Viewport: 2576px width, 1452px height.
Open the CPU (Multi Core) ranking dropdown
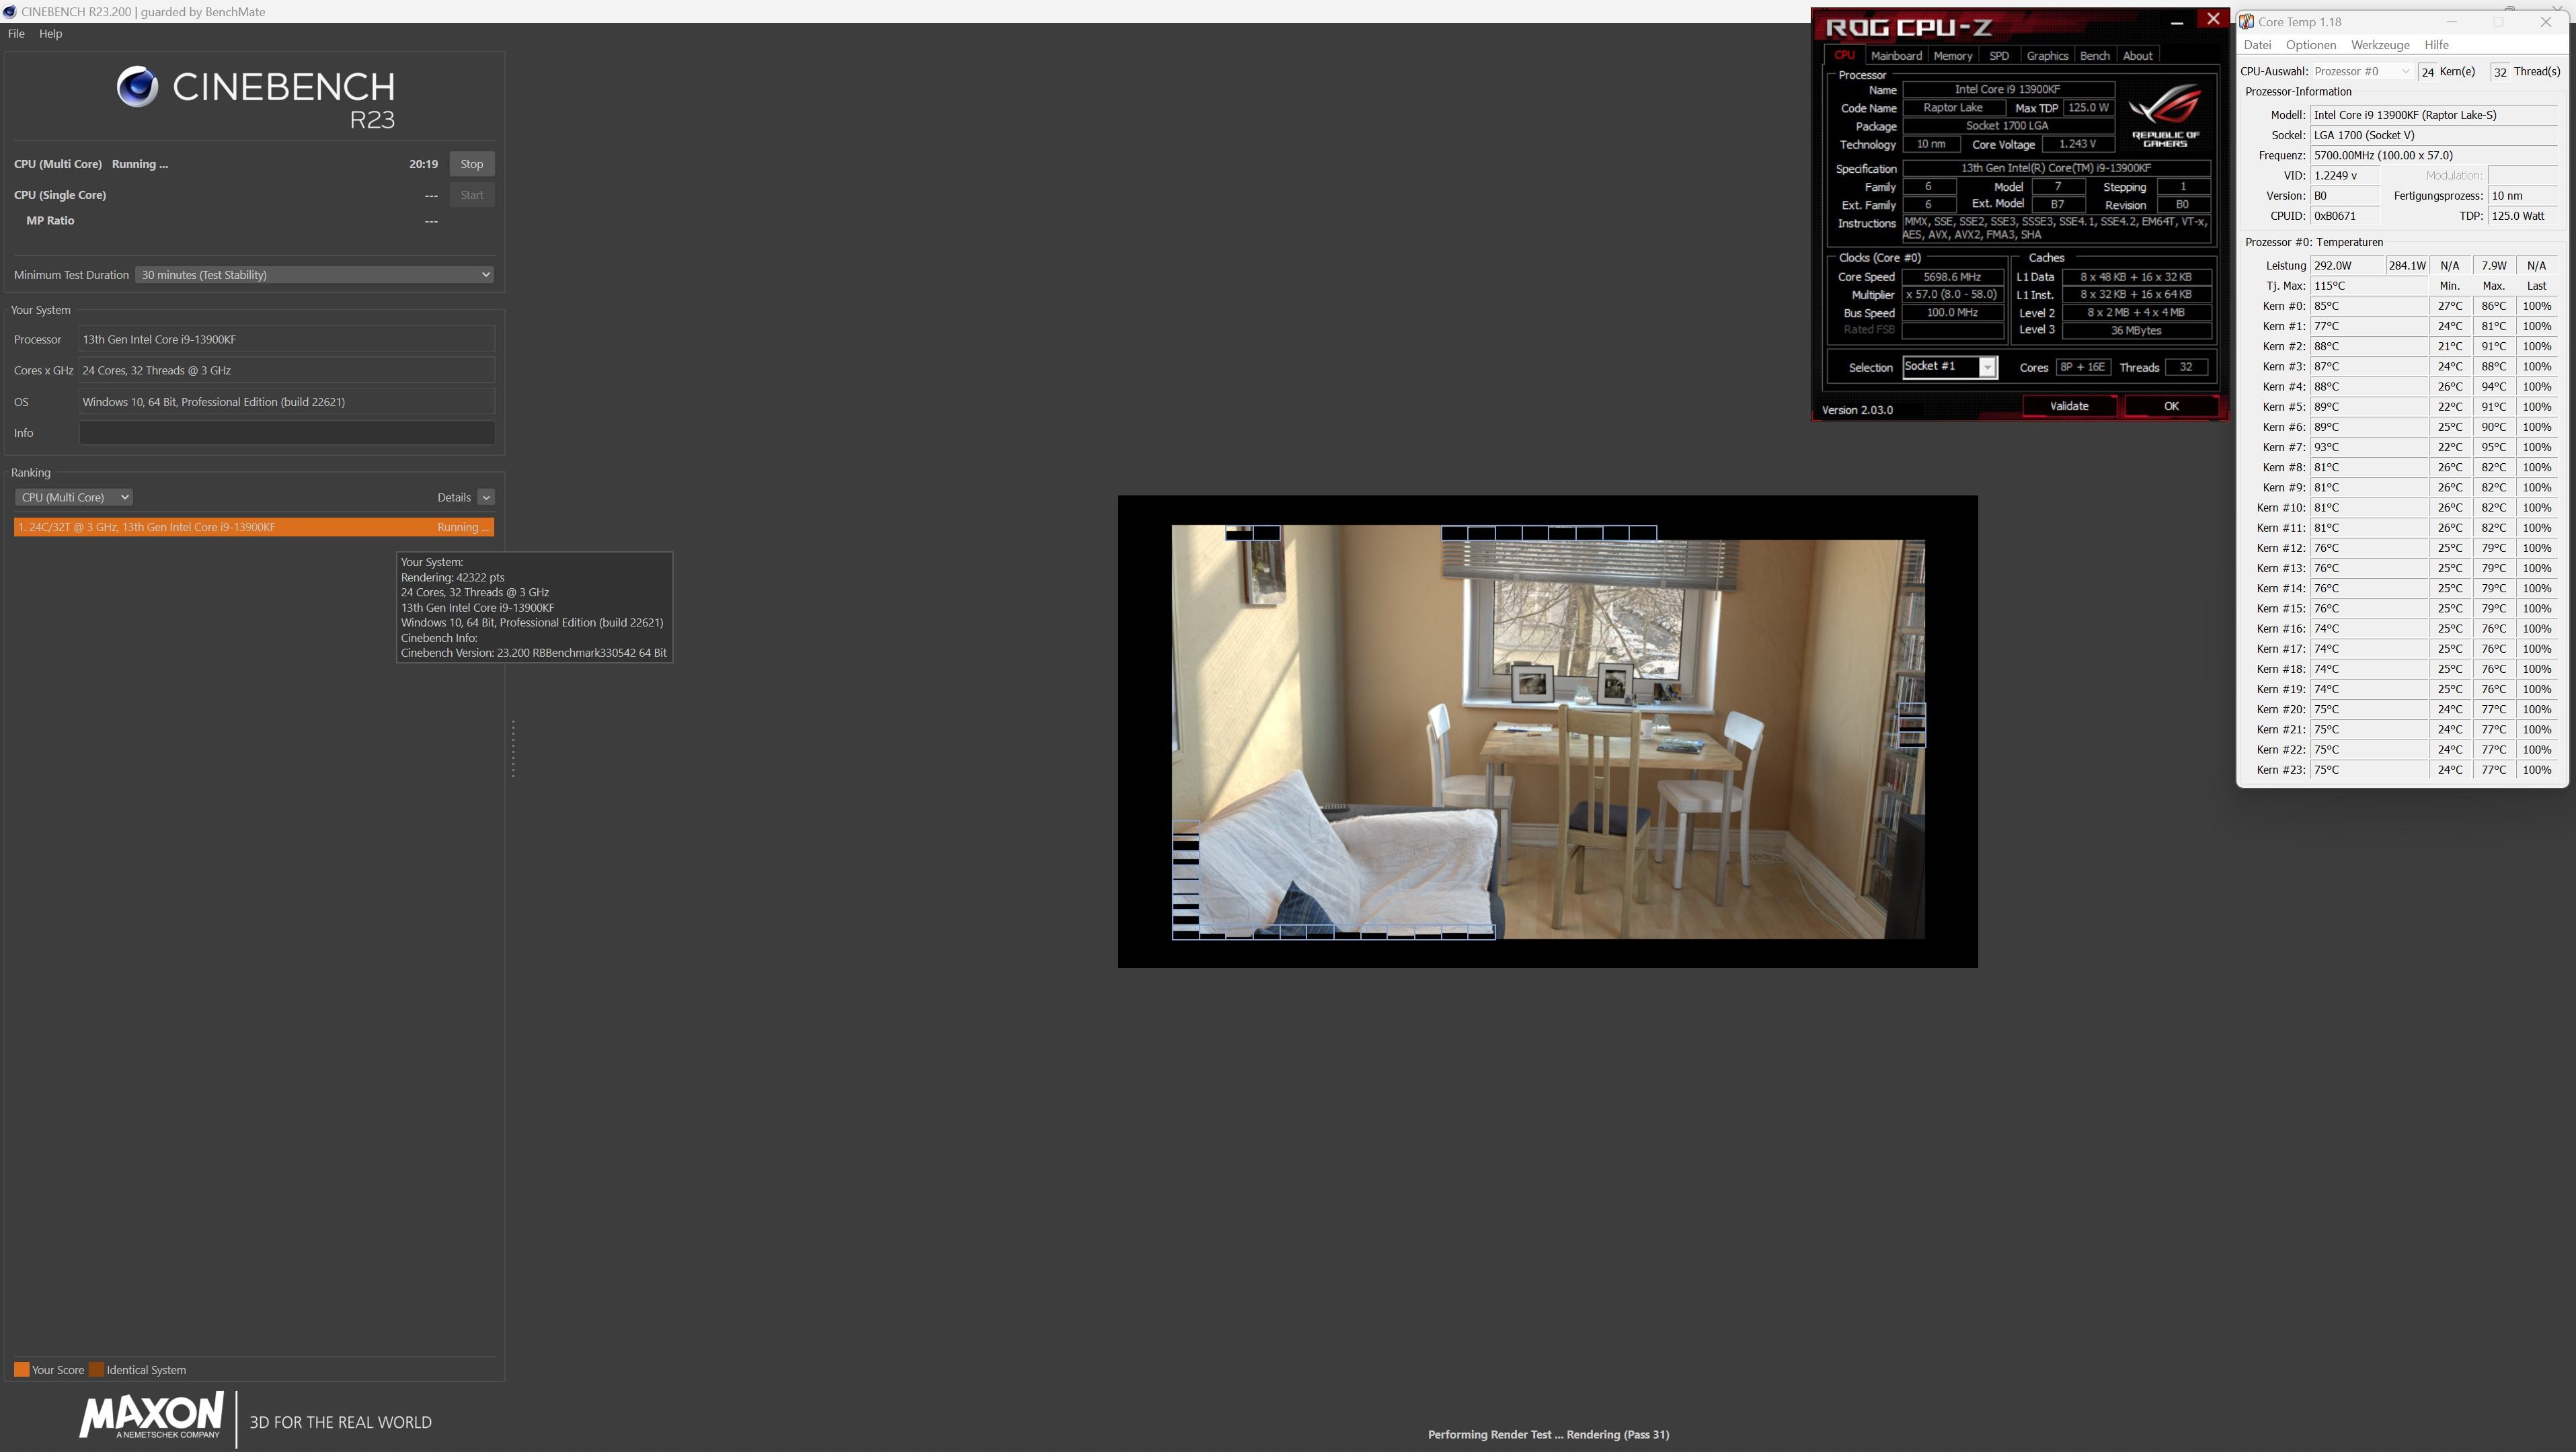(x=73, y=497)
